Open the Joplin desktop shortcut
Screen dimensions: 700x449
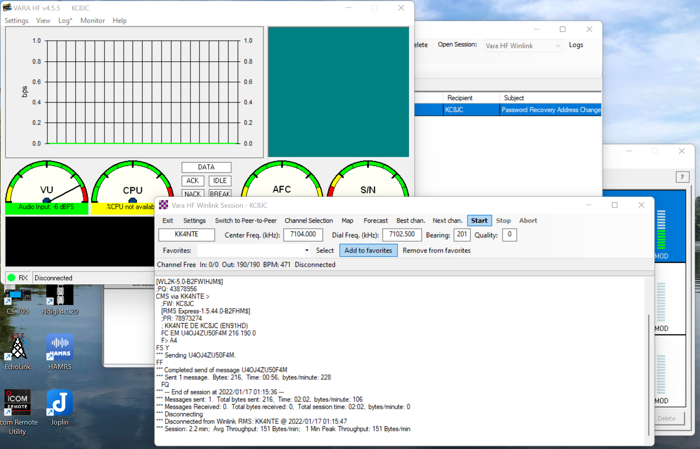click(60, 407)
